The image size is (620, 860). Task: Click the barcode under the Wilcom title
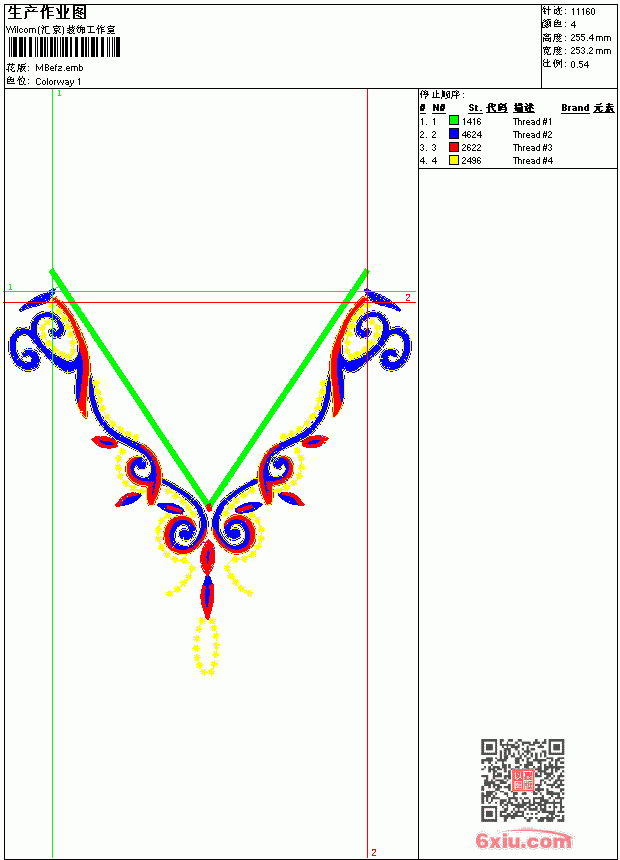[64, 47]
